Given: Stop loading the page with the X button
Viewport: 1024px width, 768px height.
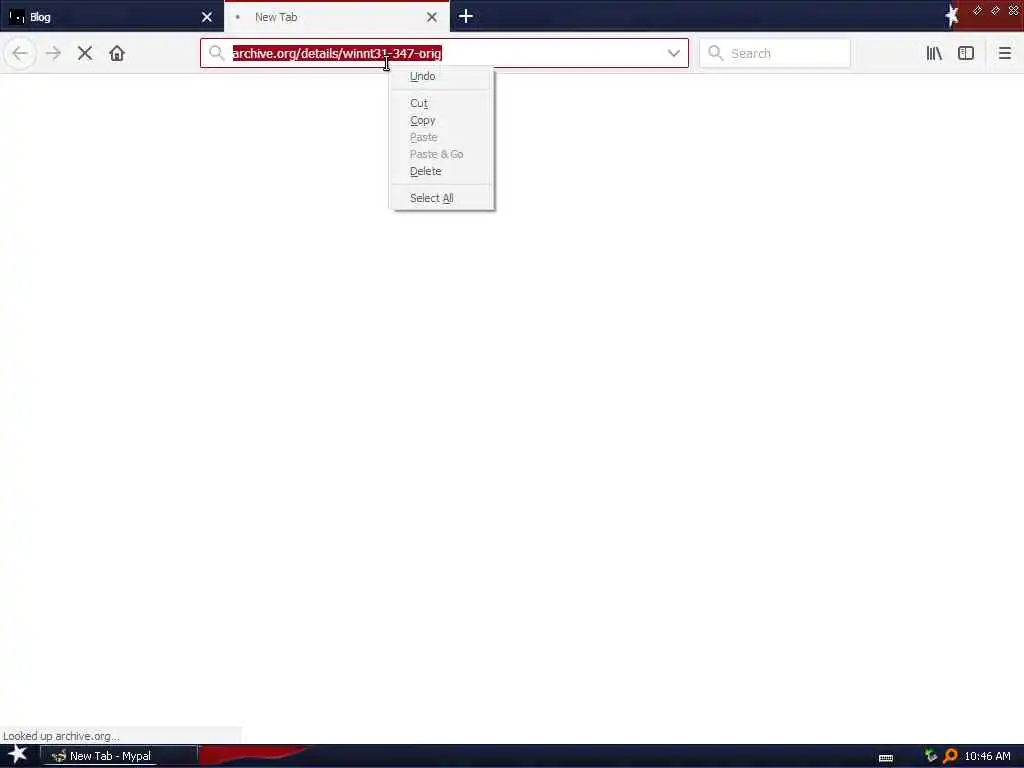Looking at the screenshot, I should (85, 53).
